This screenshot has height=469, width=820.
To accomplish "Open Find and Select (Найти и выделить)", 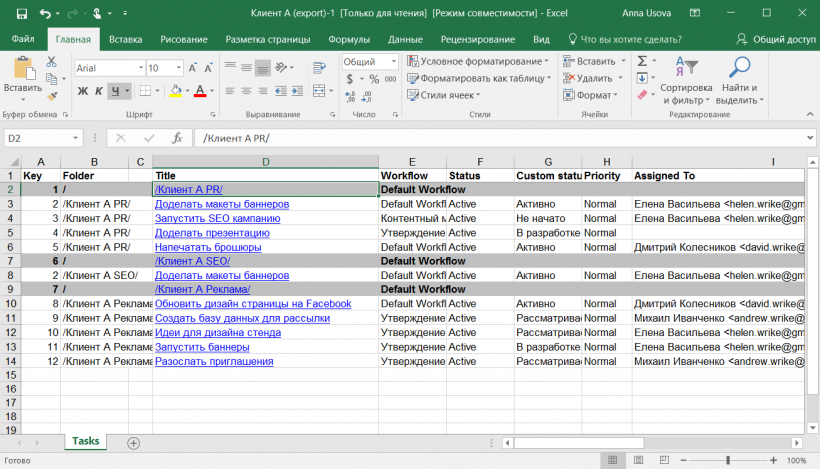I will point(739,81).
